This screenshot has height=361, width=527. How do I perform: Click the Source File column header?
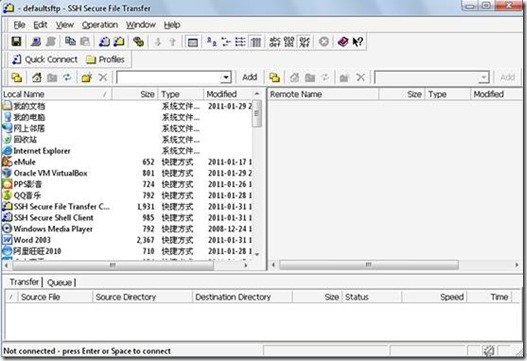(54, 297)
